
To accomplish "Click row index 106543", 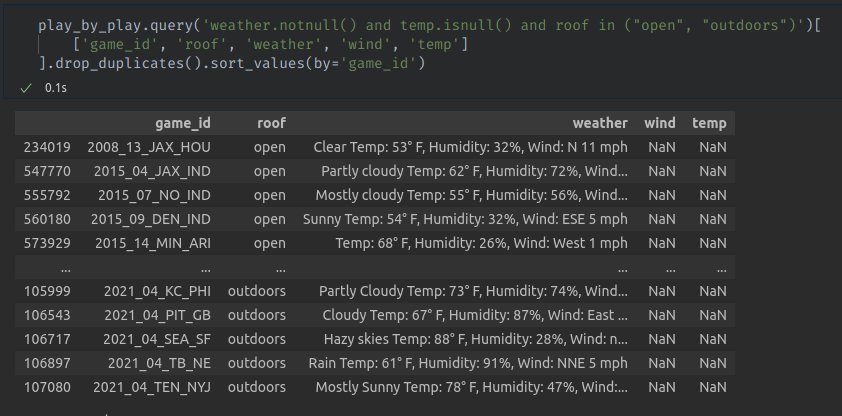I will (x=47, y=315).
